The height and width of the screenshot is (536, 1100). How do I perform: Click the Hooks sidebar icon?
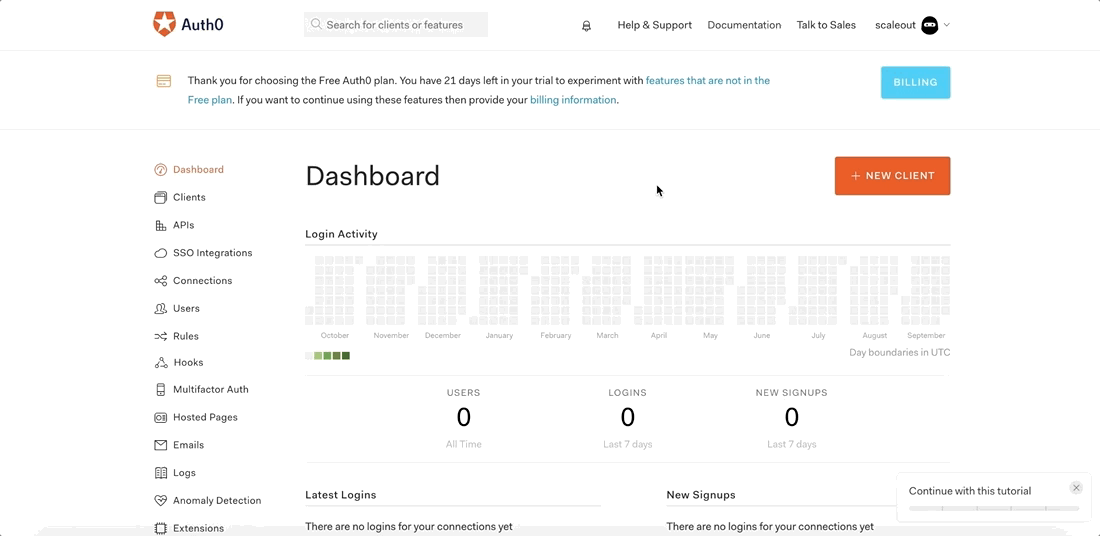[160, 363]
